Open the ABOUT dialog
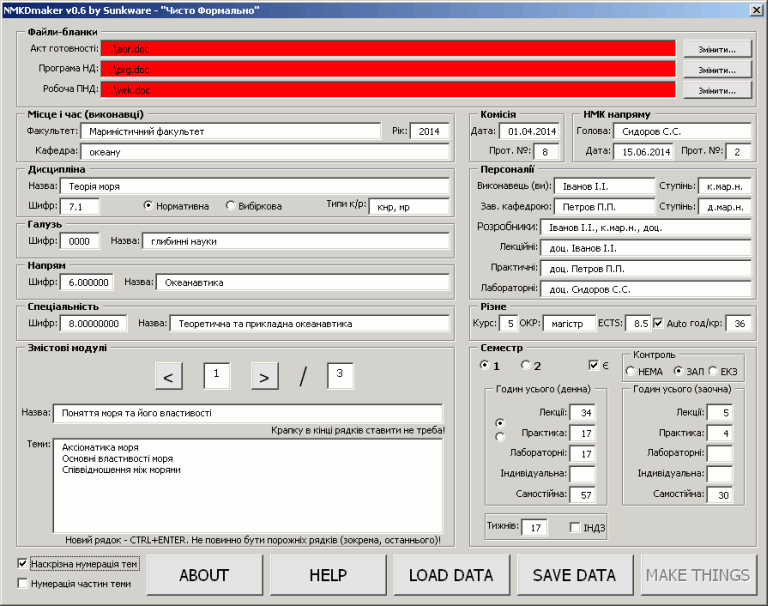Screen dimensions: 768x606 [204, 575]
